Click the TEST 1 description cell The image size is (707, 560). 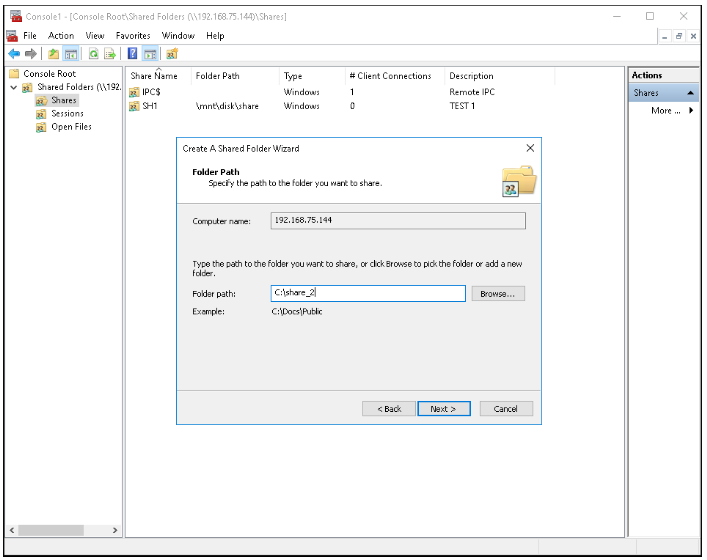[x=462, y=106]
